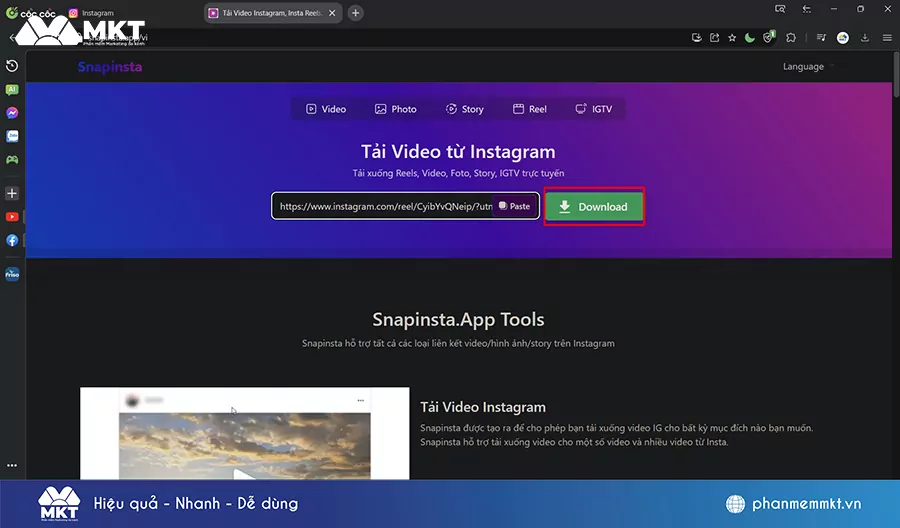Open the sidebar three-dots more menu

point(12,465)
